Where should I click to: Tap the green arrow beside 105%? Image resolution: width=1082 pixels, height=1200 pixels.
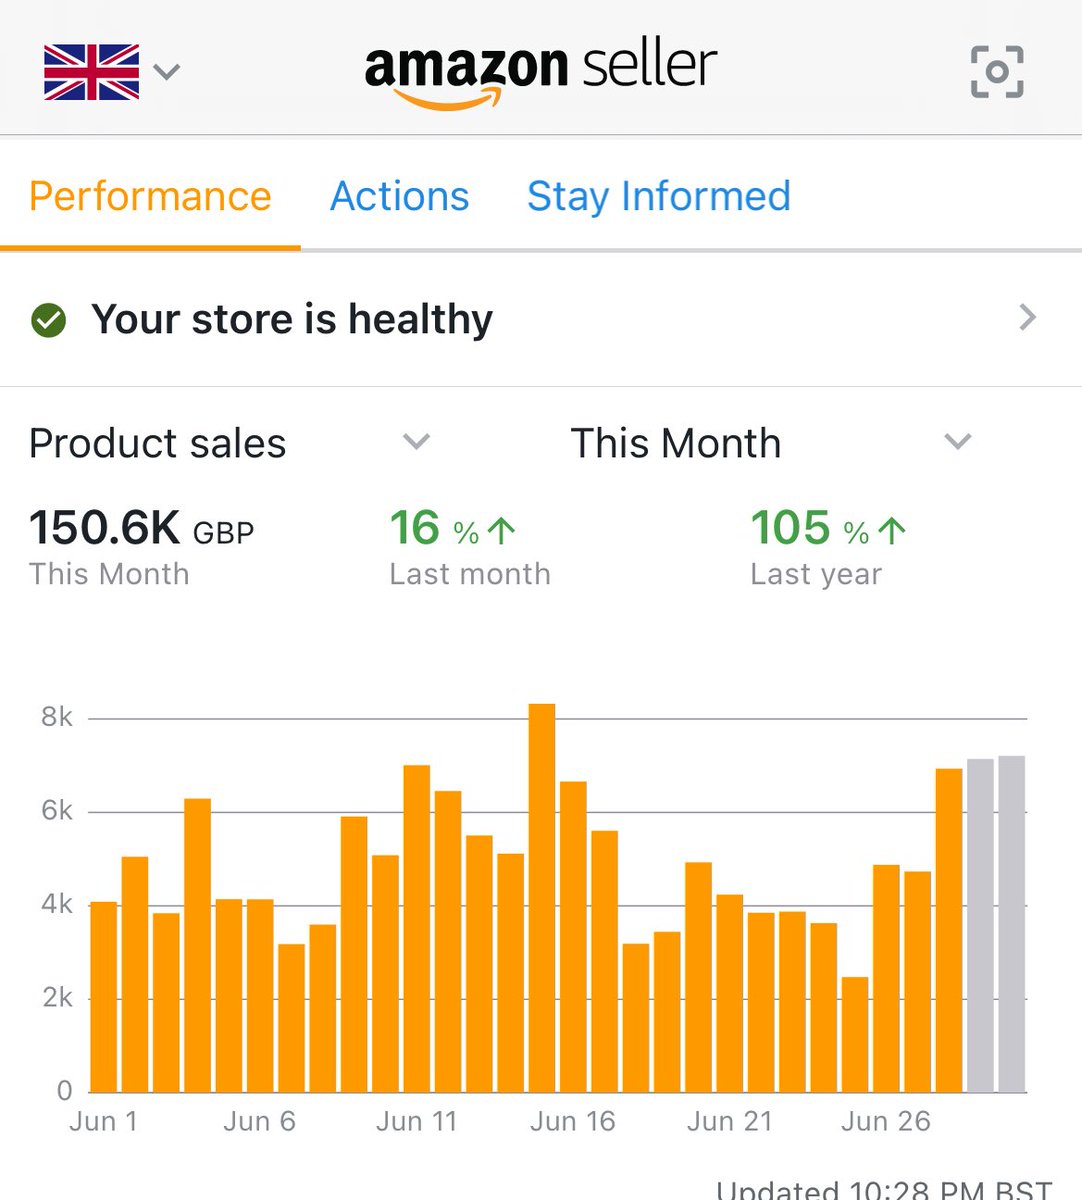pos(891,531)
